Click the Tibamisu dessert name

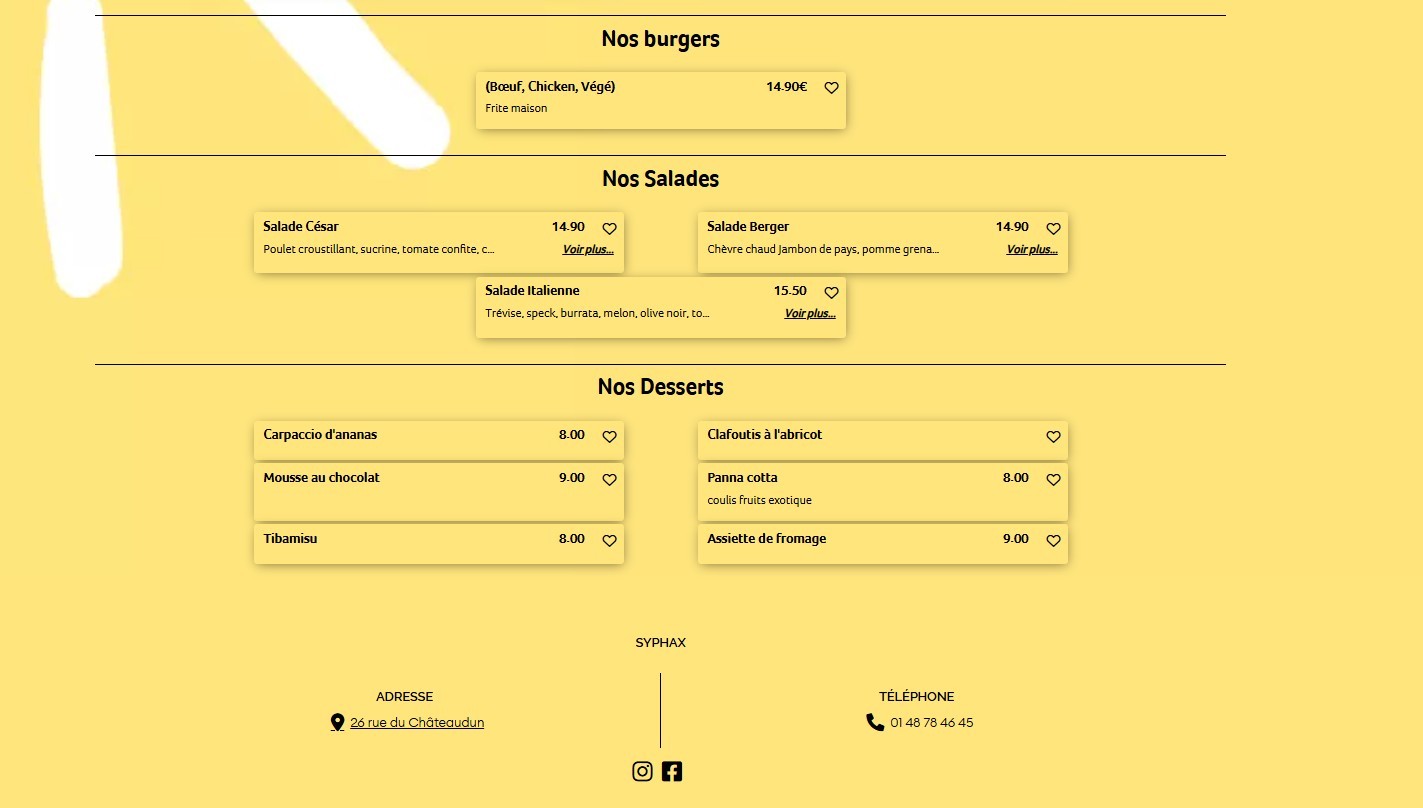[290, 539]
